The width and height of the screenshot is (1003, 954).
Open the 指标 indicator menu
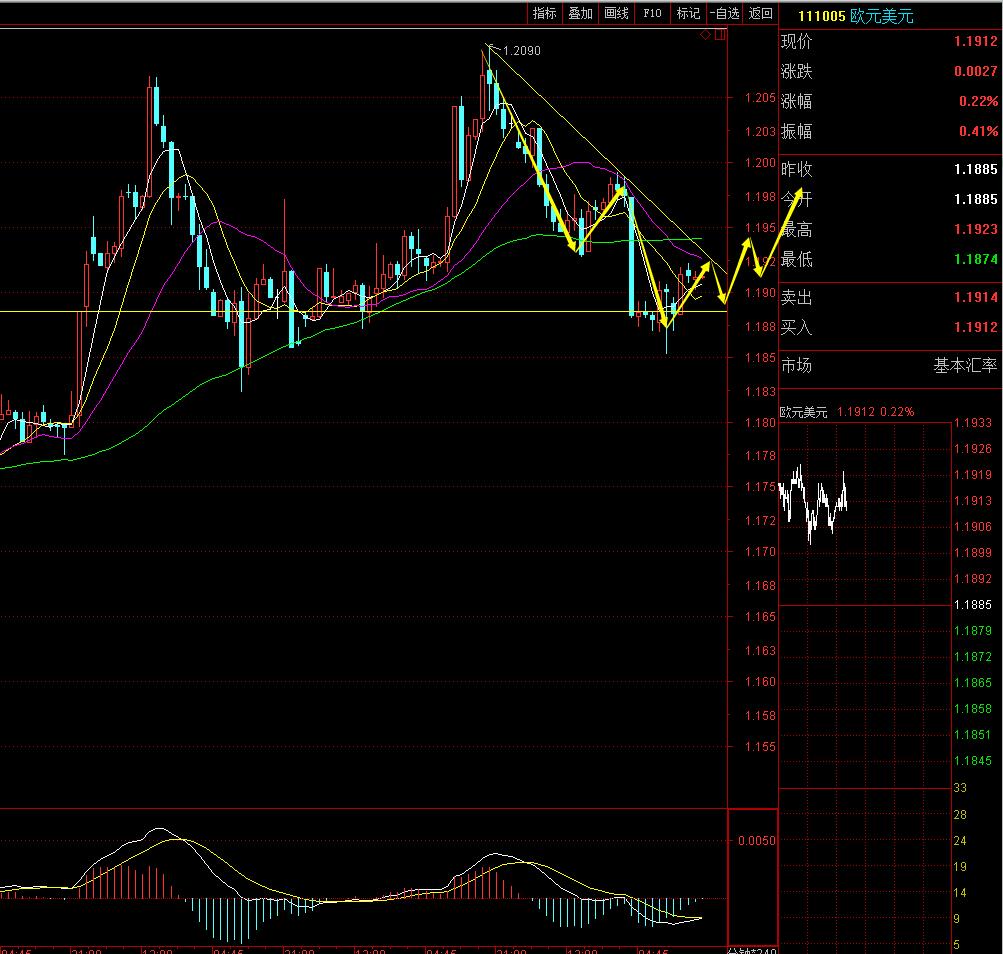point(544,13)
